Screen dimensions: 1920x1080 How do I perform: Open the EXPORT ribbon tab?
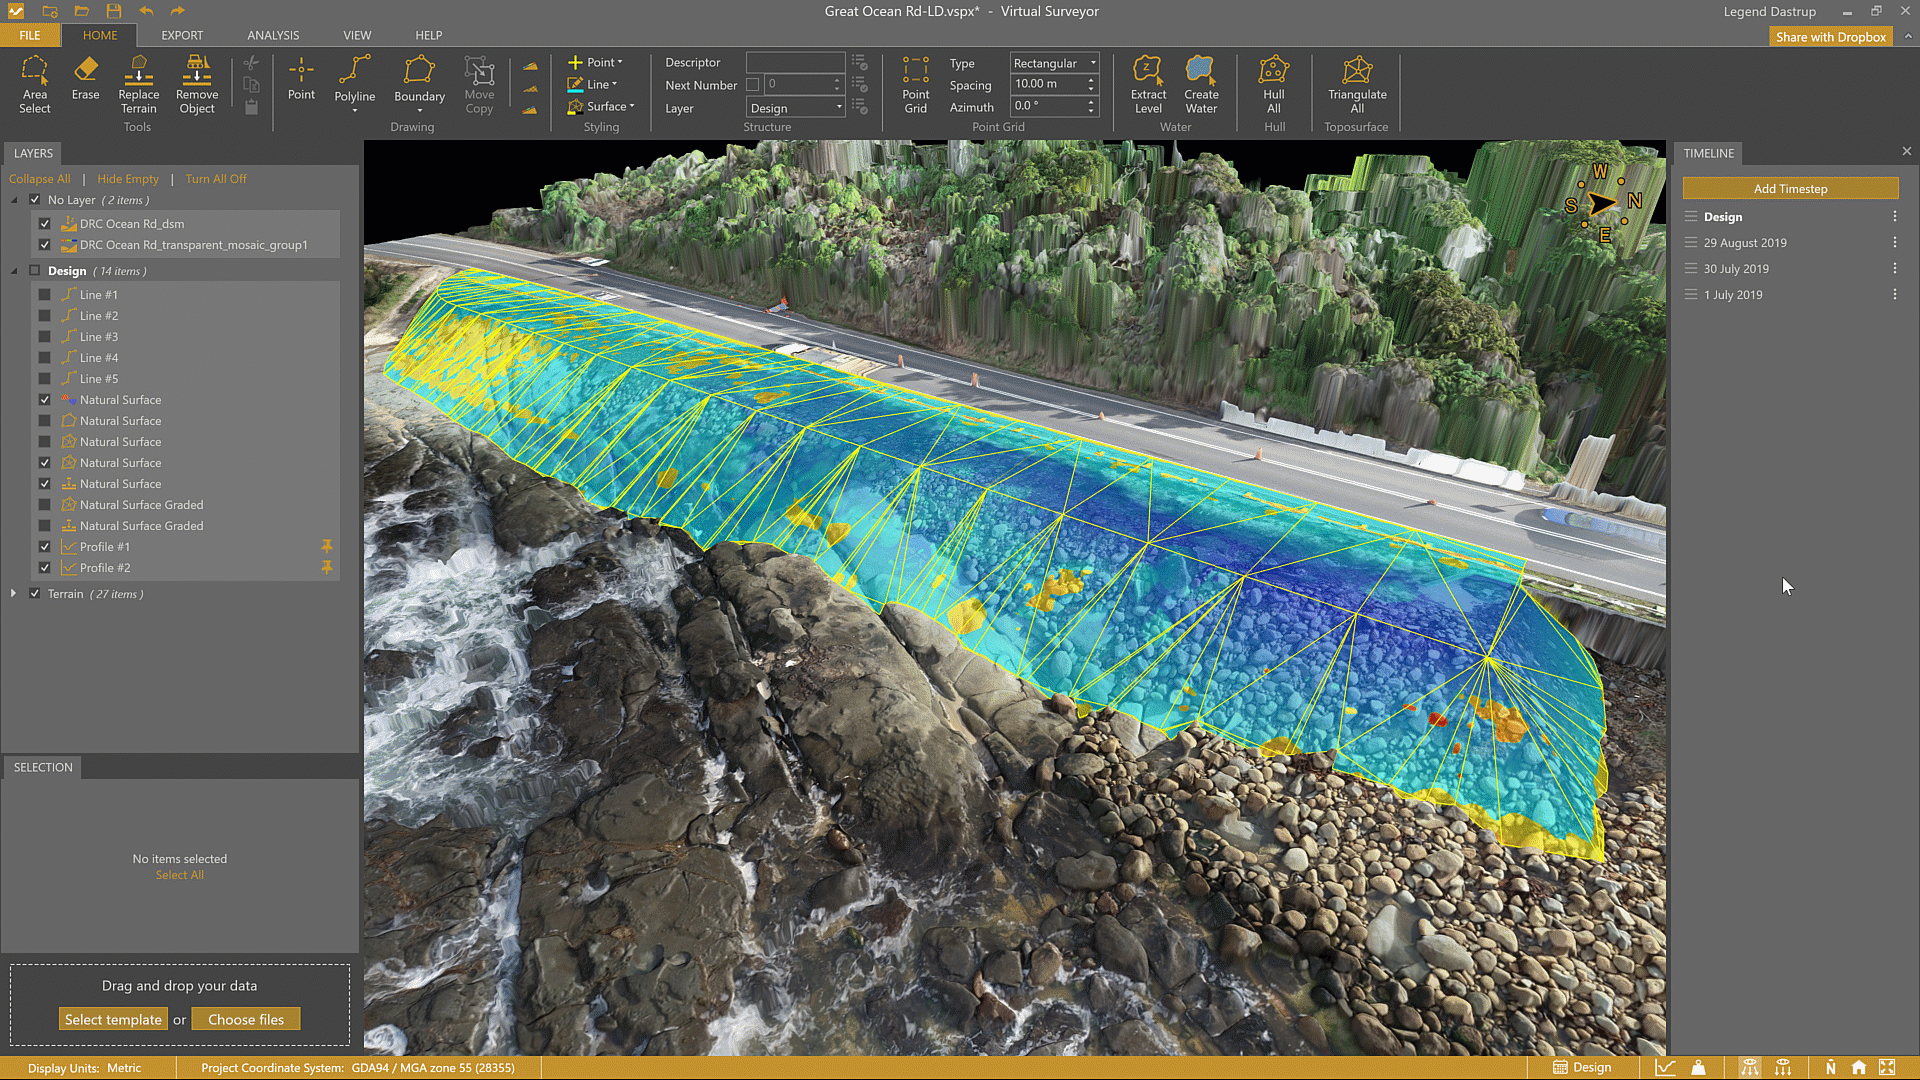[182, 35]
